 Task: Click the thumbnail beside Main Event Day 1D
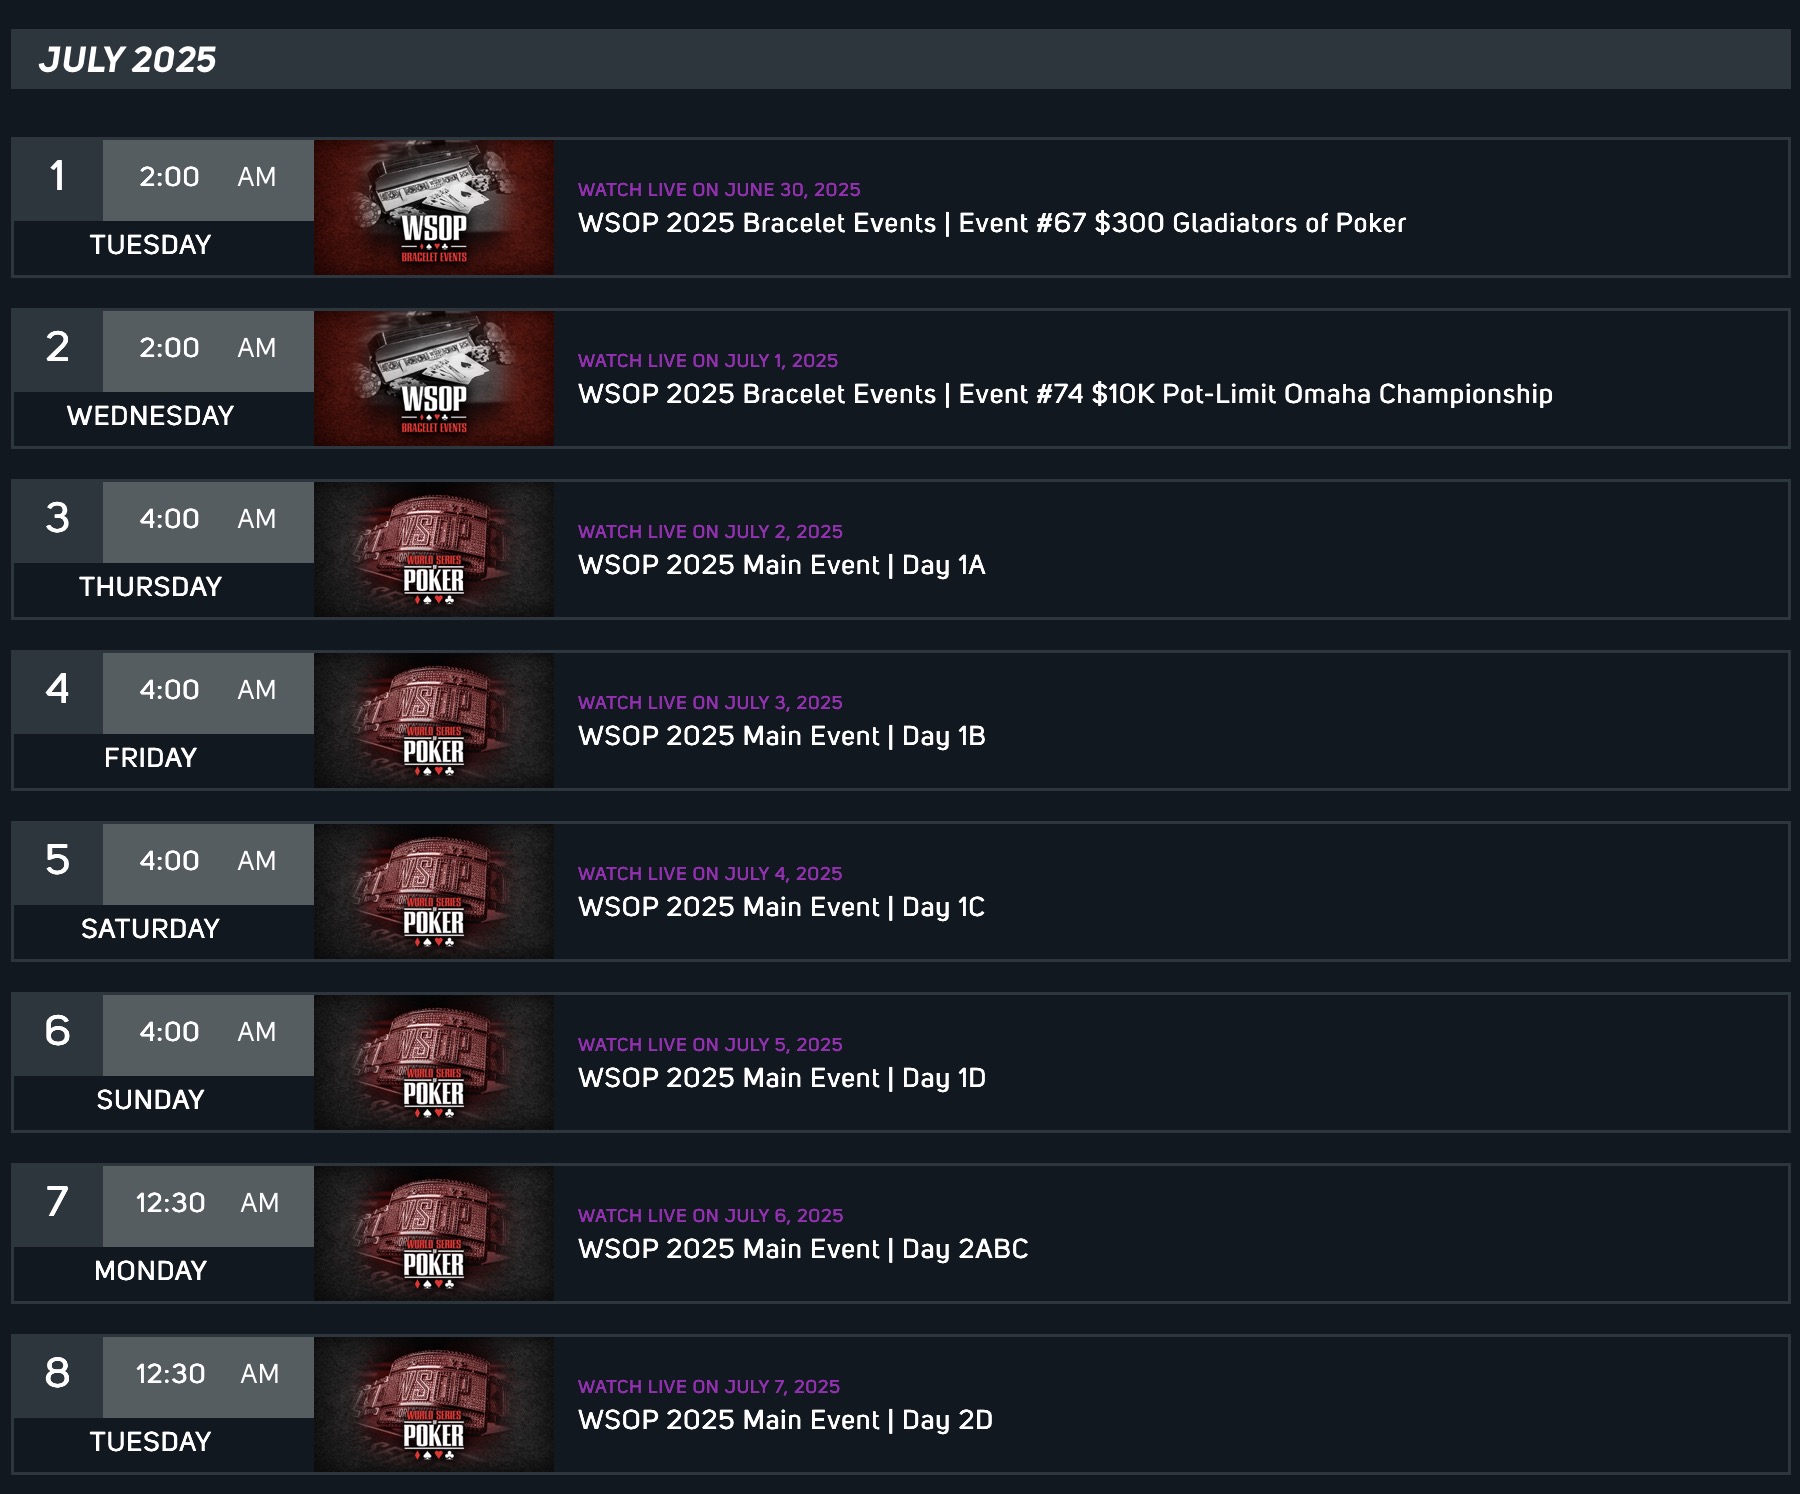[x=433, y=1062]
